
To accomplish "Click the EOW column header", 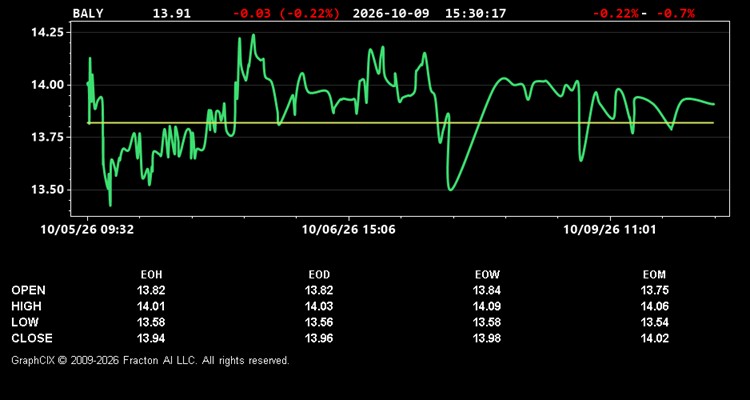I will click(x=487, y=275).
